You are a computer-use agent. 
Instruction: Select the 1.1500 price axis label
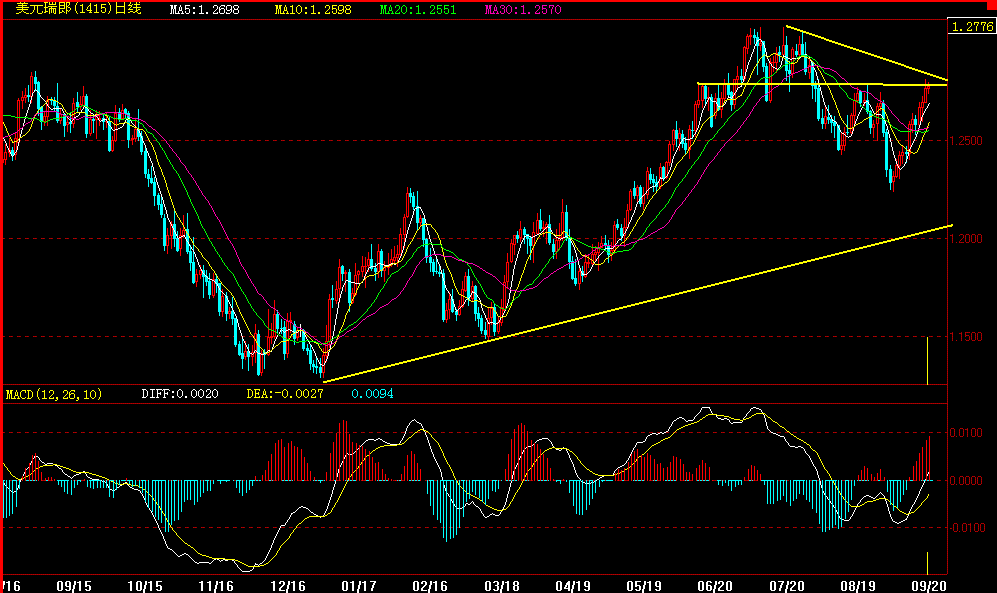pos(968,337)
